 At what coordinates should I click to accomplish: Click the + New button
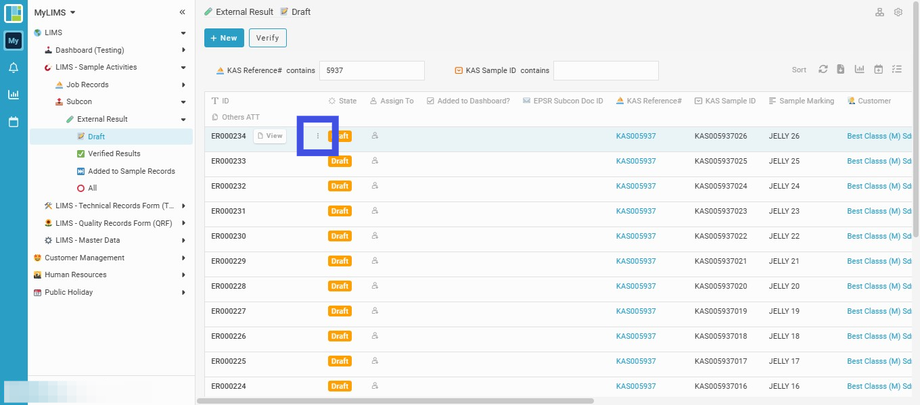pyautogui.click(x=224, y=38)
